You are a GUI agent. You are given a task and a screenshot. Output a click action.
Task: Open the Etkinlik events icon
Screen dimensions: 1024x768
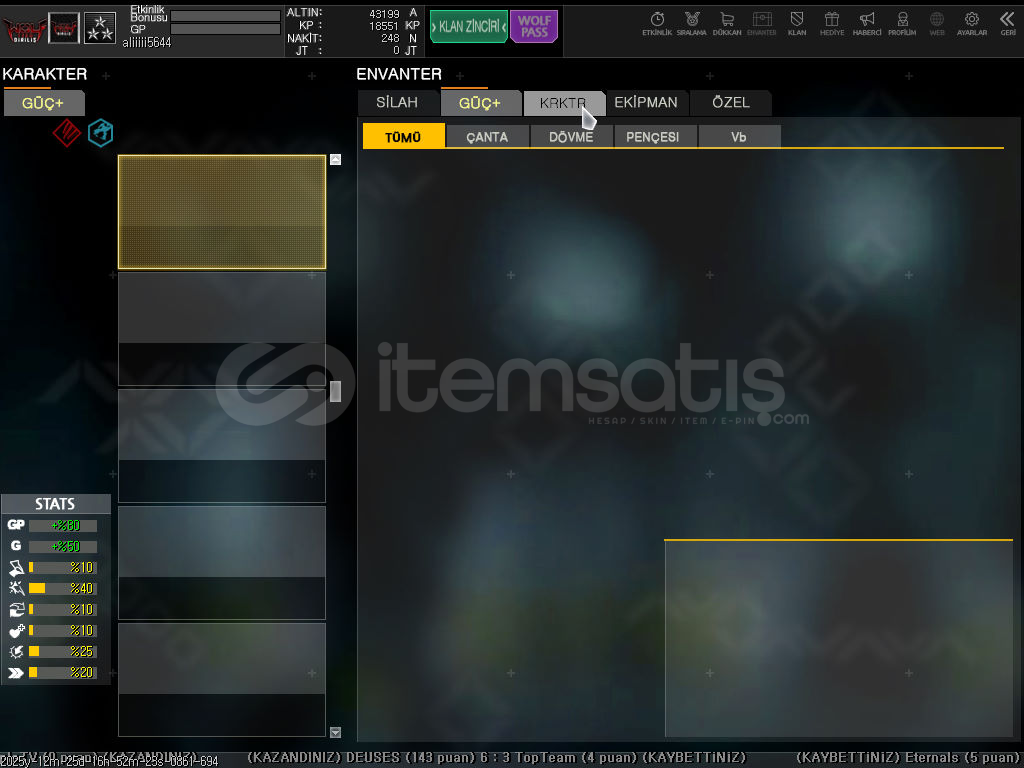point(657,22)
